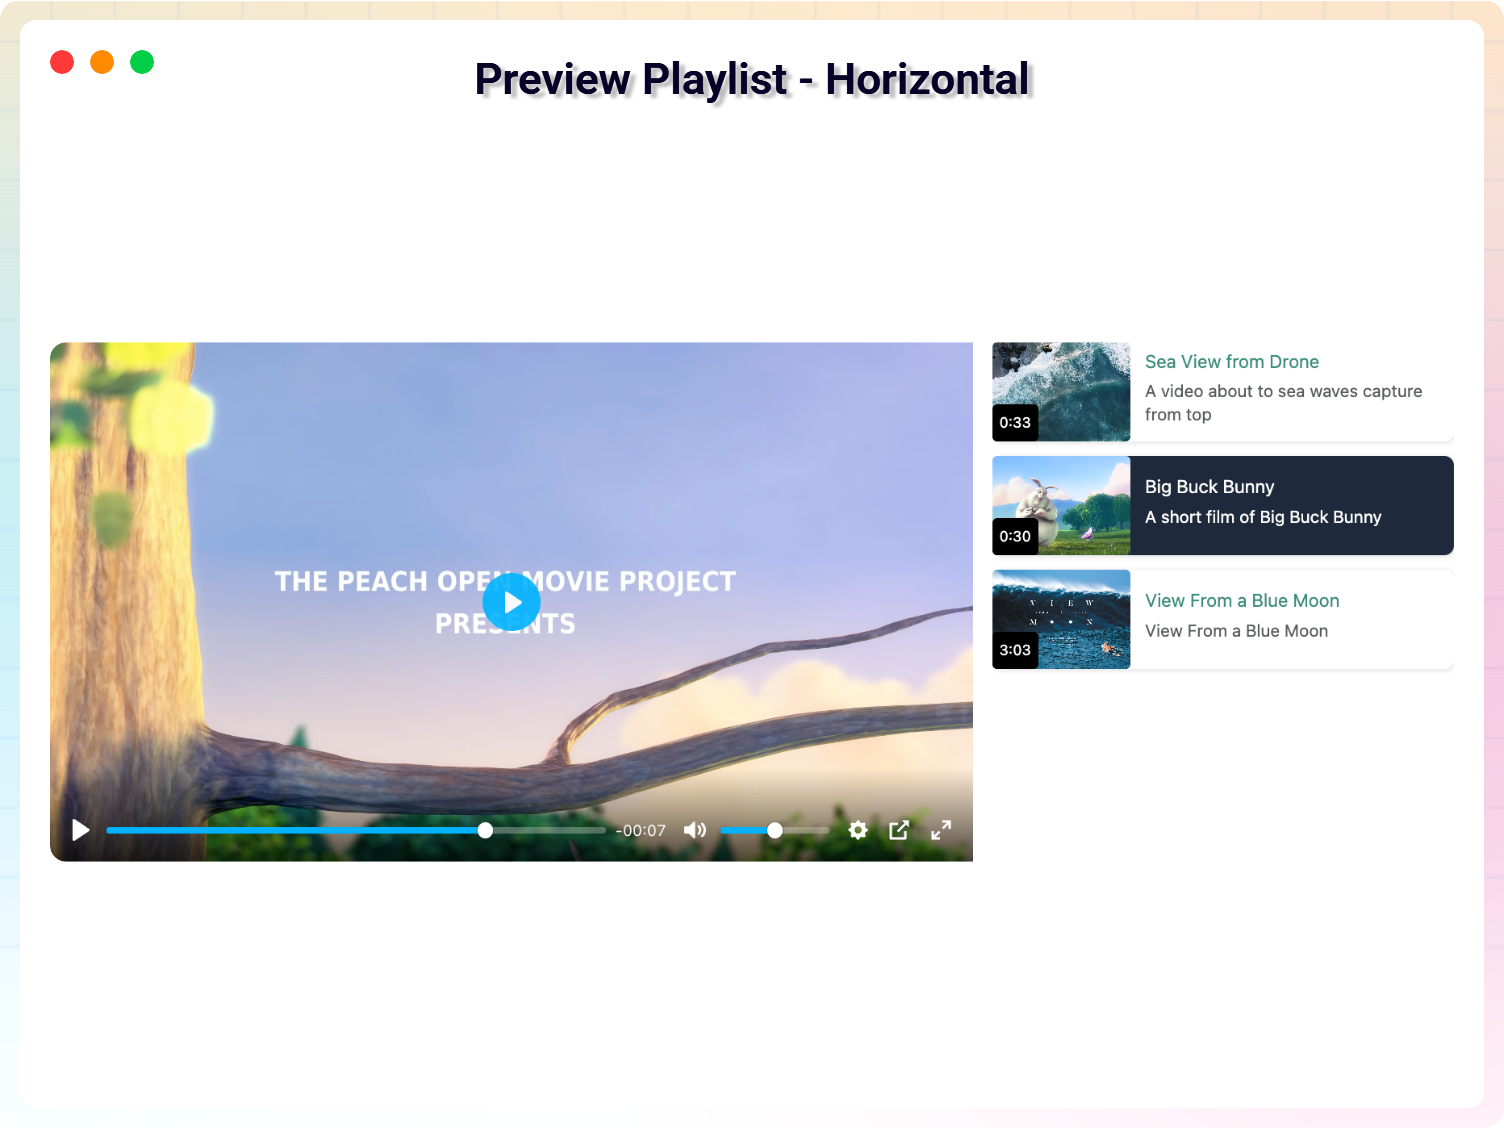Image resolution: width=1504 pixels, height=1128 pixels.
Task: Click the small play icon in control bar
Action: point(81,830)
